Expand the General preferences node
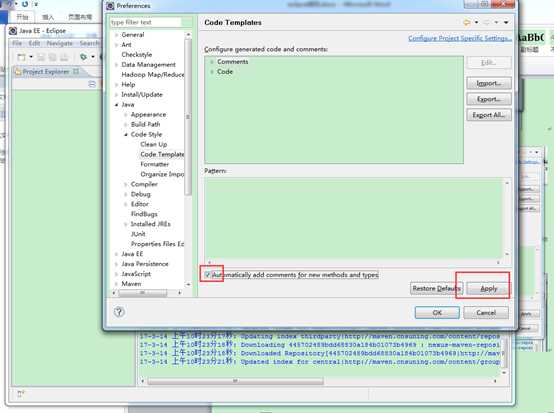 coord(117,35)
